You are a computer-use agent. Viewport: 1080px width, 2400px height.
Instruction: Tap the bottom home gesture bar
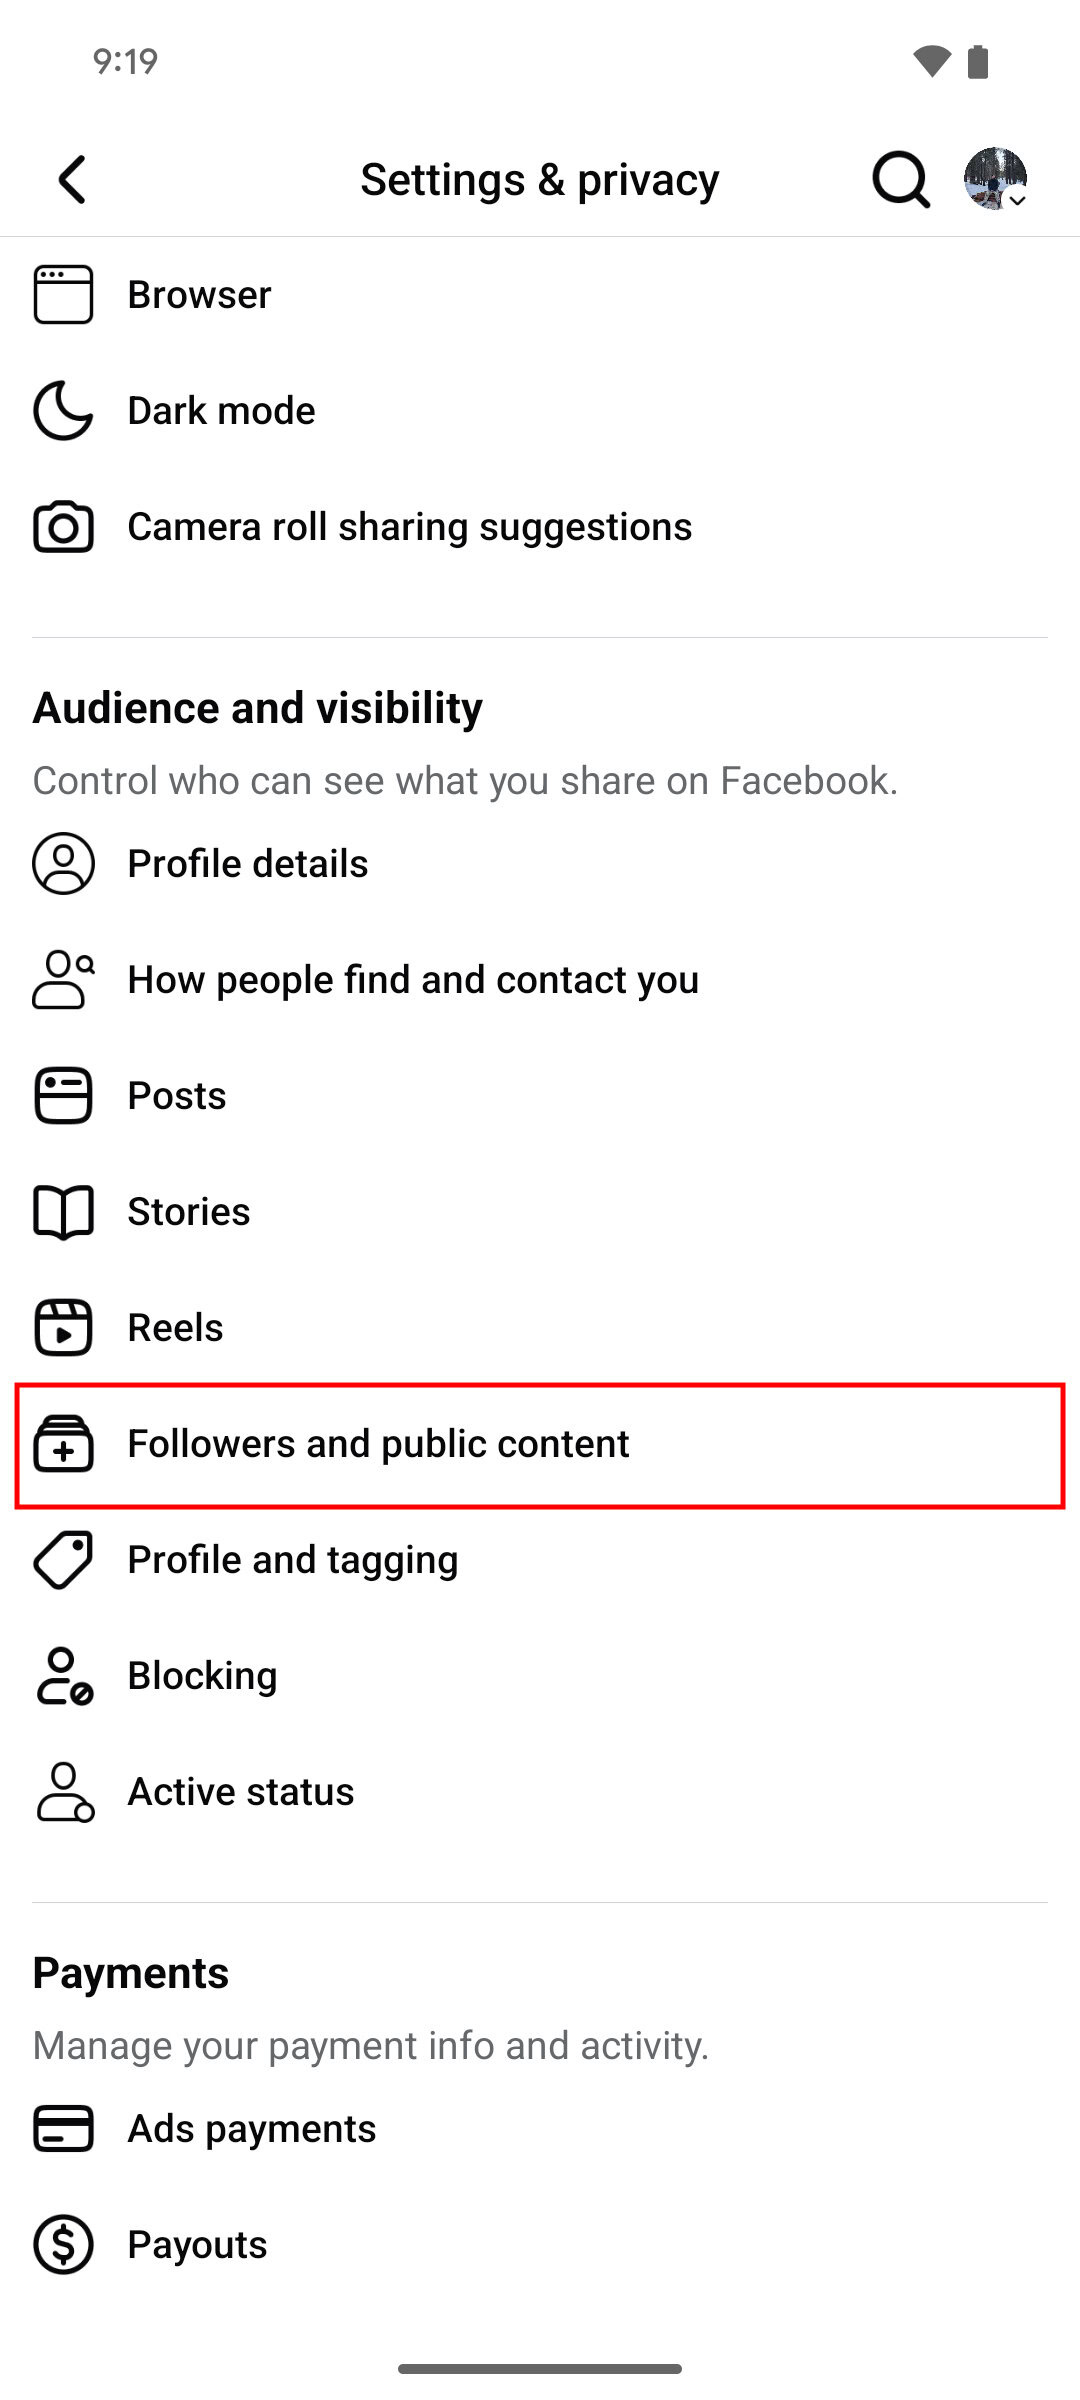click(540, 2368)
